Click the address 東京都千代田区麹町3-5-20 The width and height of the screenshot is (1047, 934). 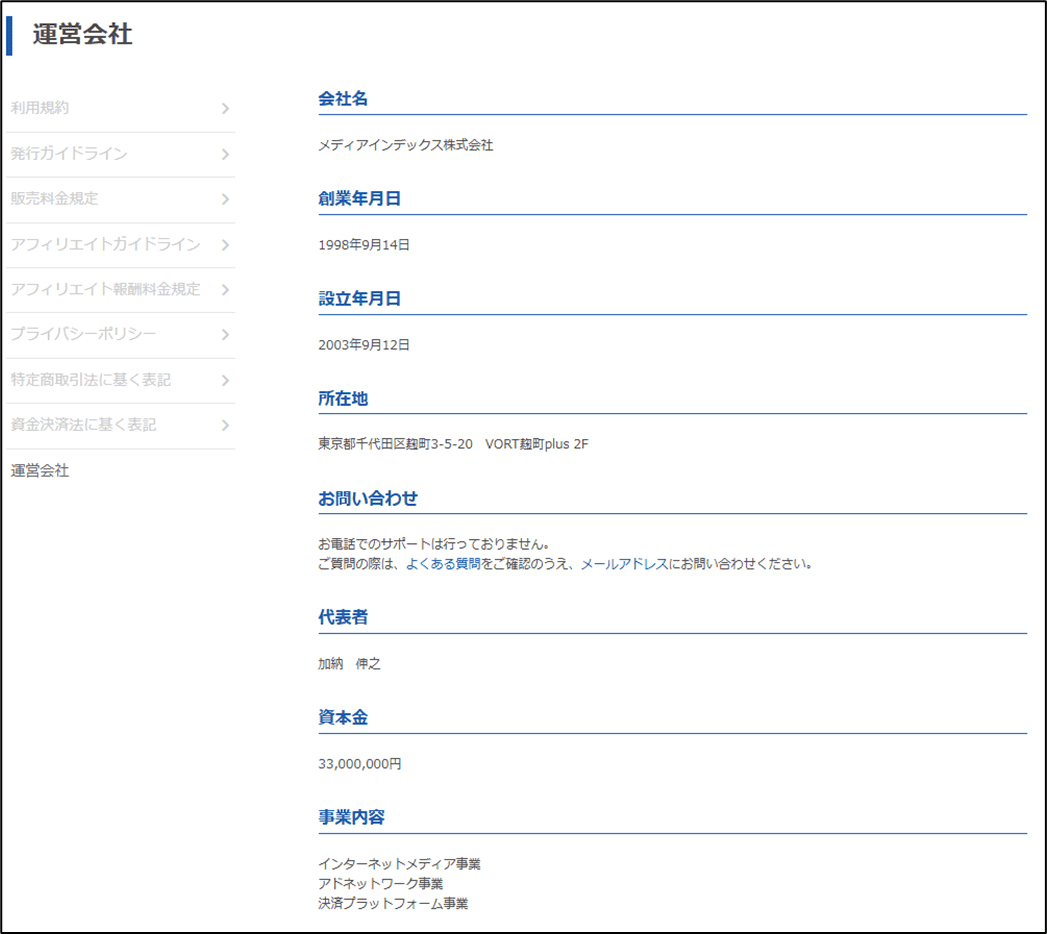[x=395, y=445]
